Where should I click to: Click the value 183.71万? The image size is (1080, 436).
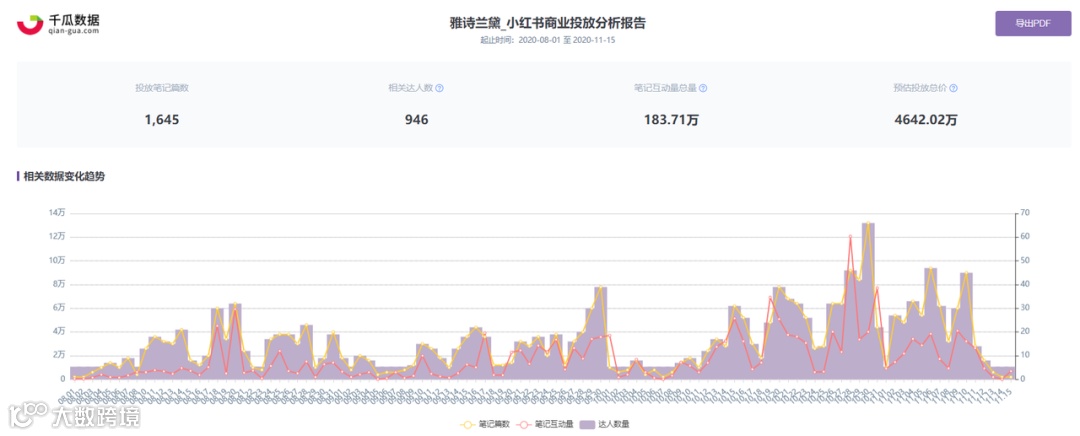[671, 120]
